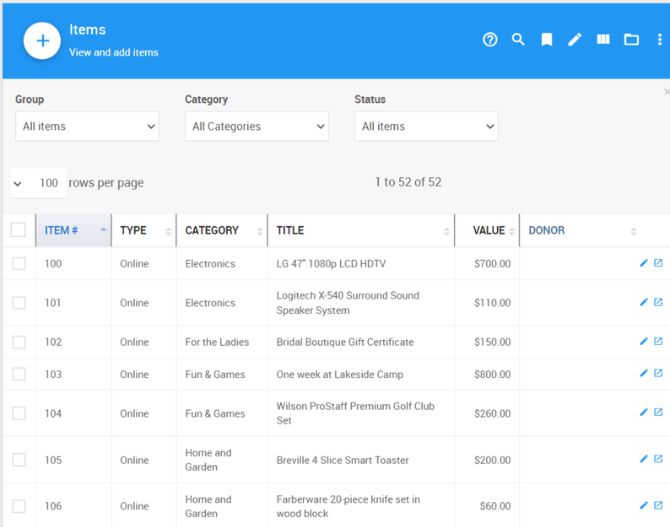This screenshot has height=527, width=670.
Task: Open item 104 in new window icon
Action: [x=658, y=412]
